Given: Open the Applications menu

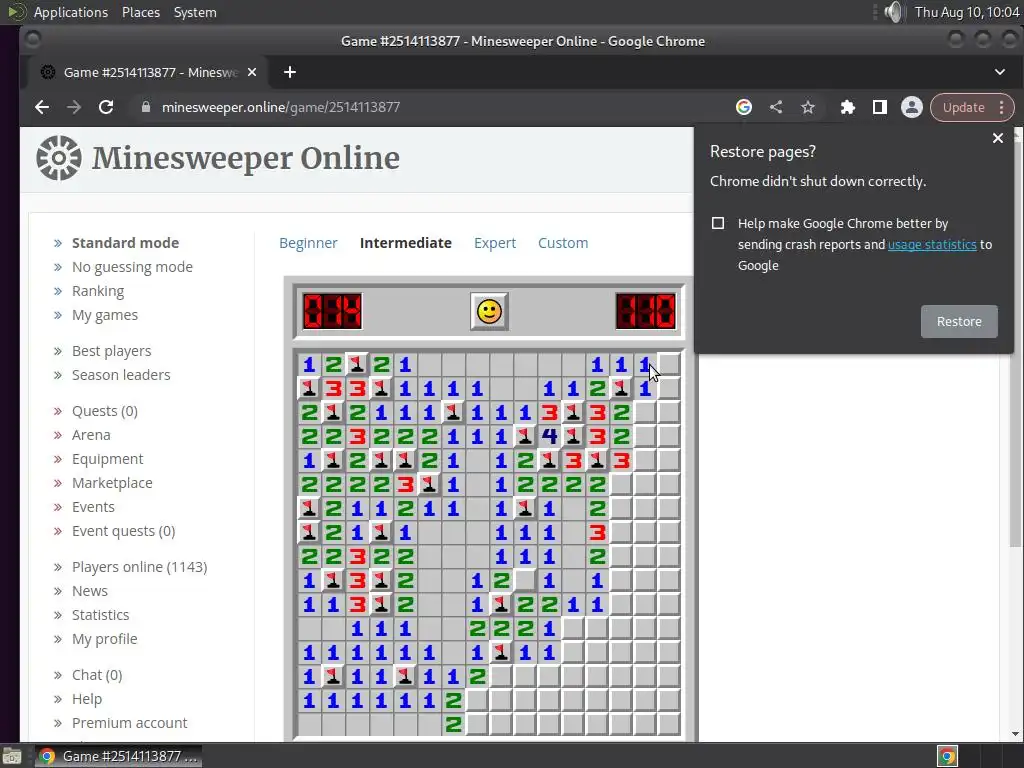Looking at the screenshot, I should (x=71, y=12).
